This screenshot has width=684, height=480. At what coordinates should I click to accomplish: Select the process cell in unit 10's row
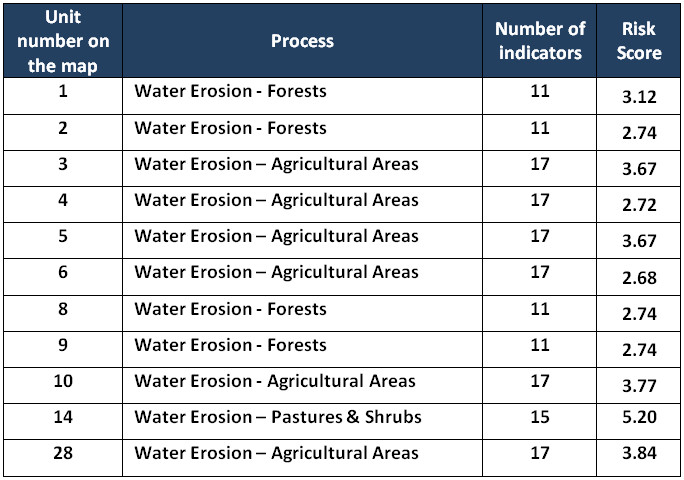point(275,381)
